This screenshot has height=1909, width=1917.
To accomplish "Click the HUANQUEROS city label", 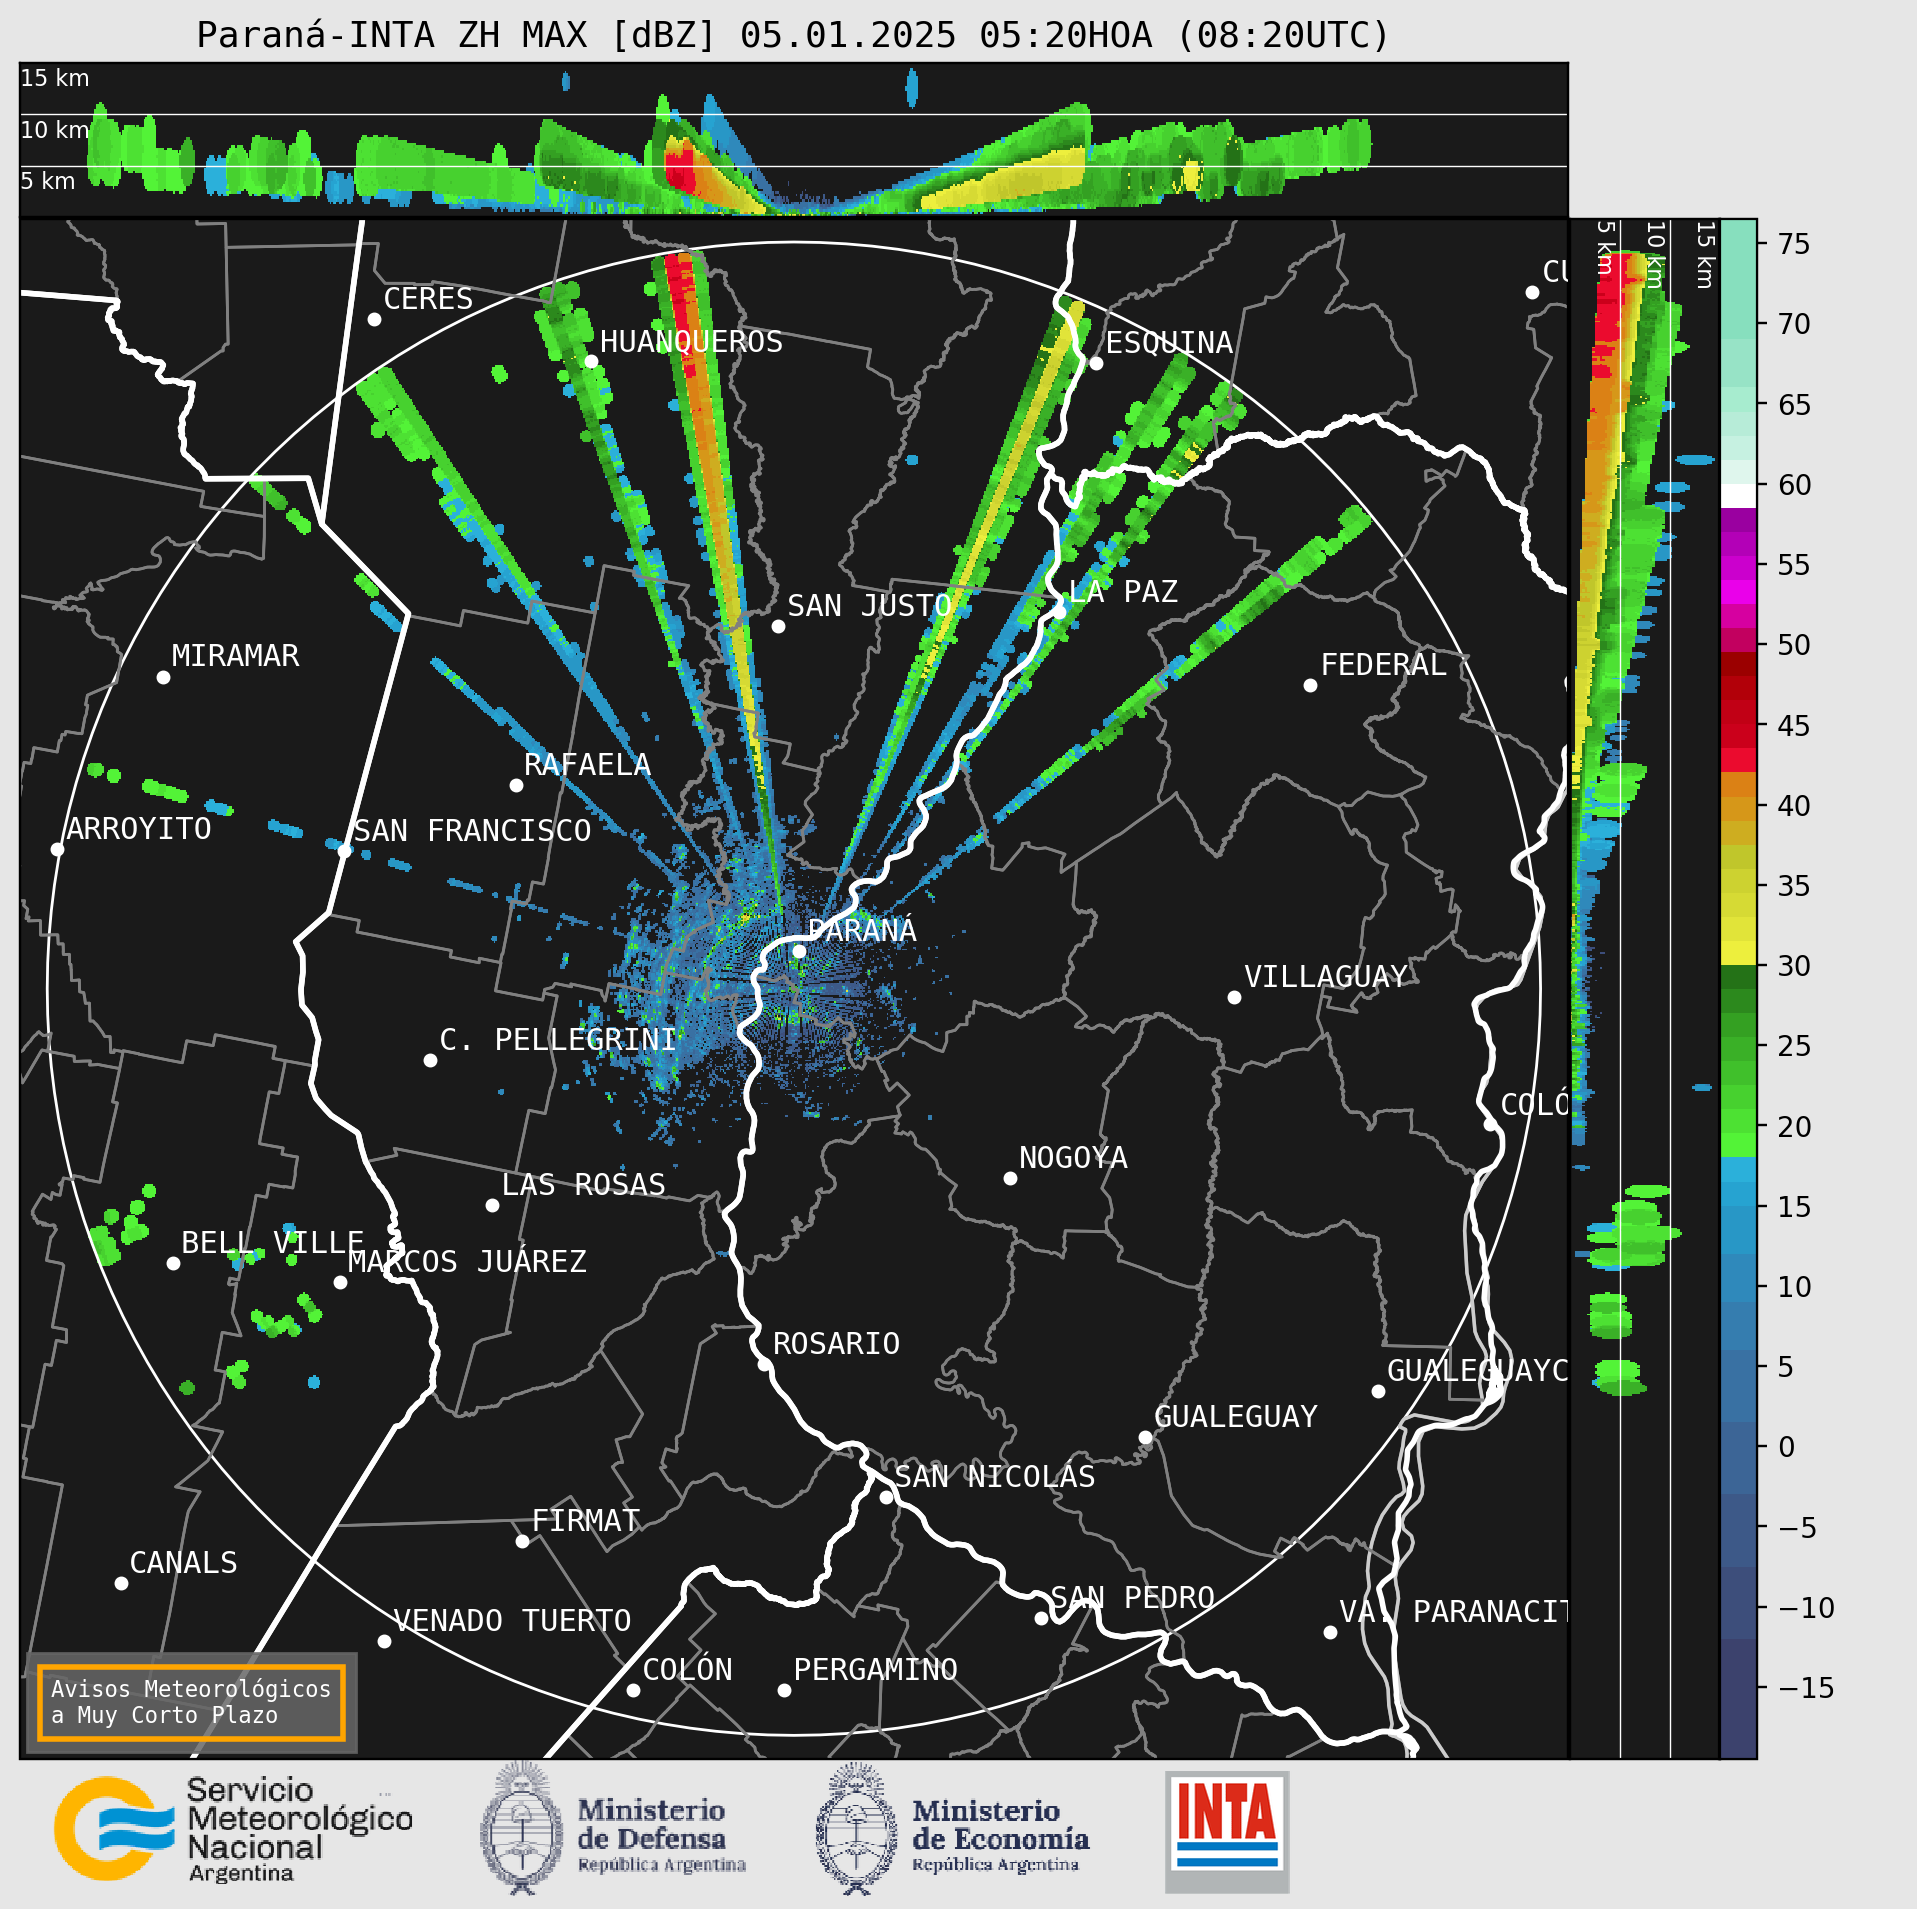I will click(x=691, y=341).
